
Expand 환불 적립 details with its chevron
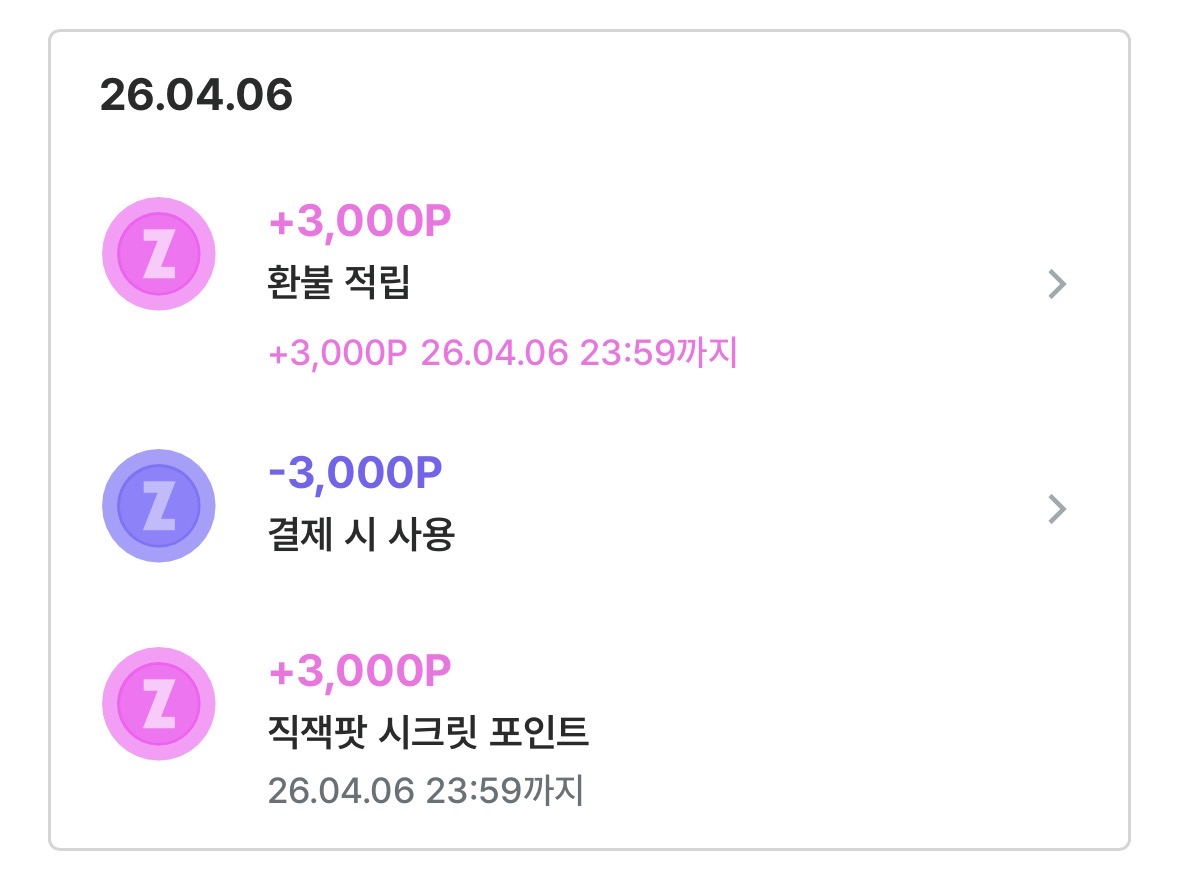(1057, 286)
